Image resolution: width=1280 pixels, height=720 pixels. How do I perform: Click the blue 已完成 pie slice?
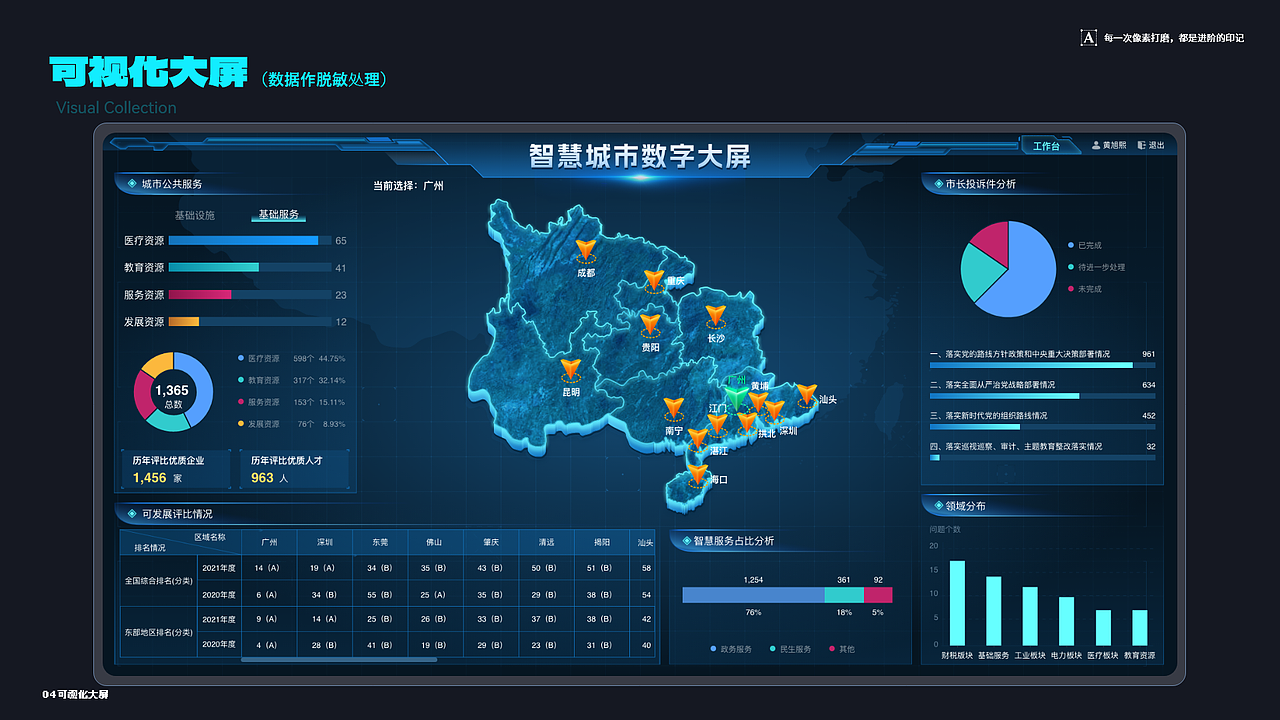pos(1025,275)
